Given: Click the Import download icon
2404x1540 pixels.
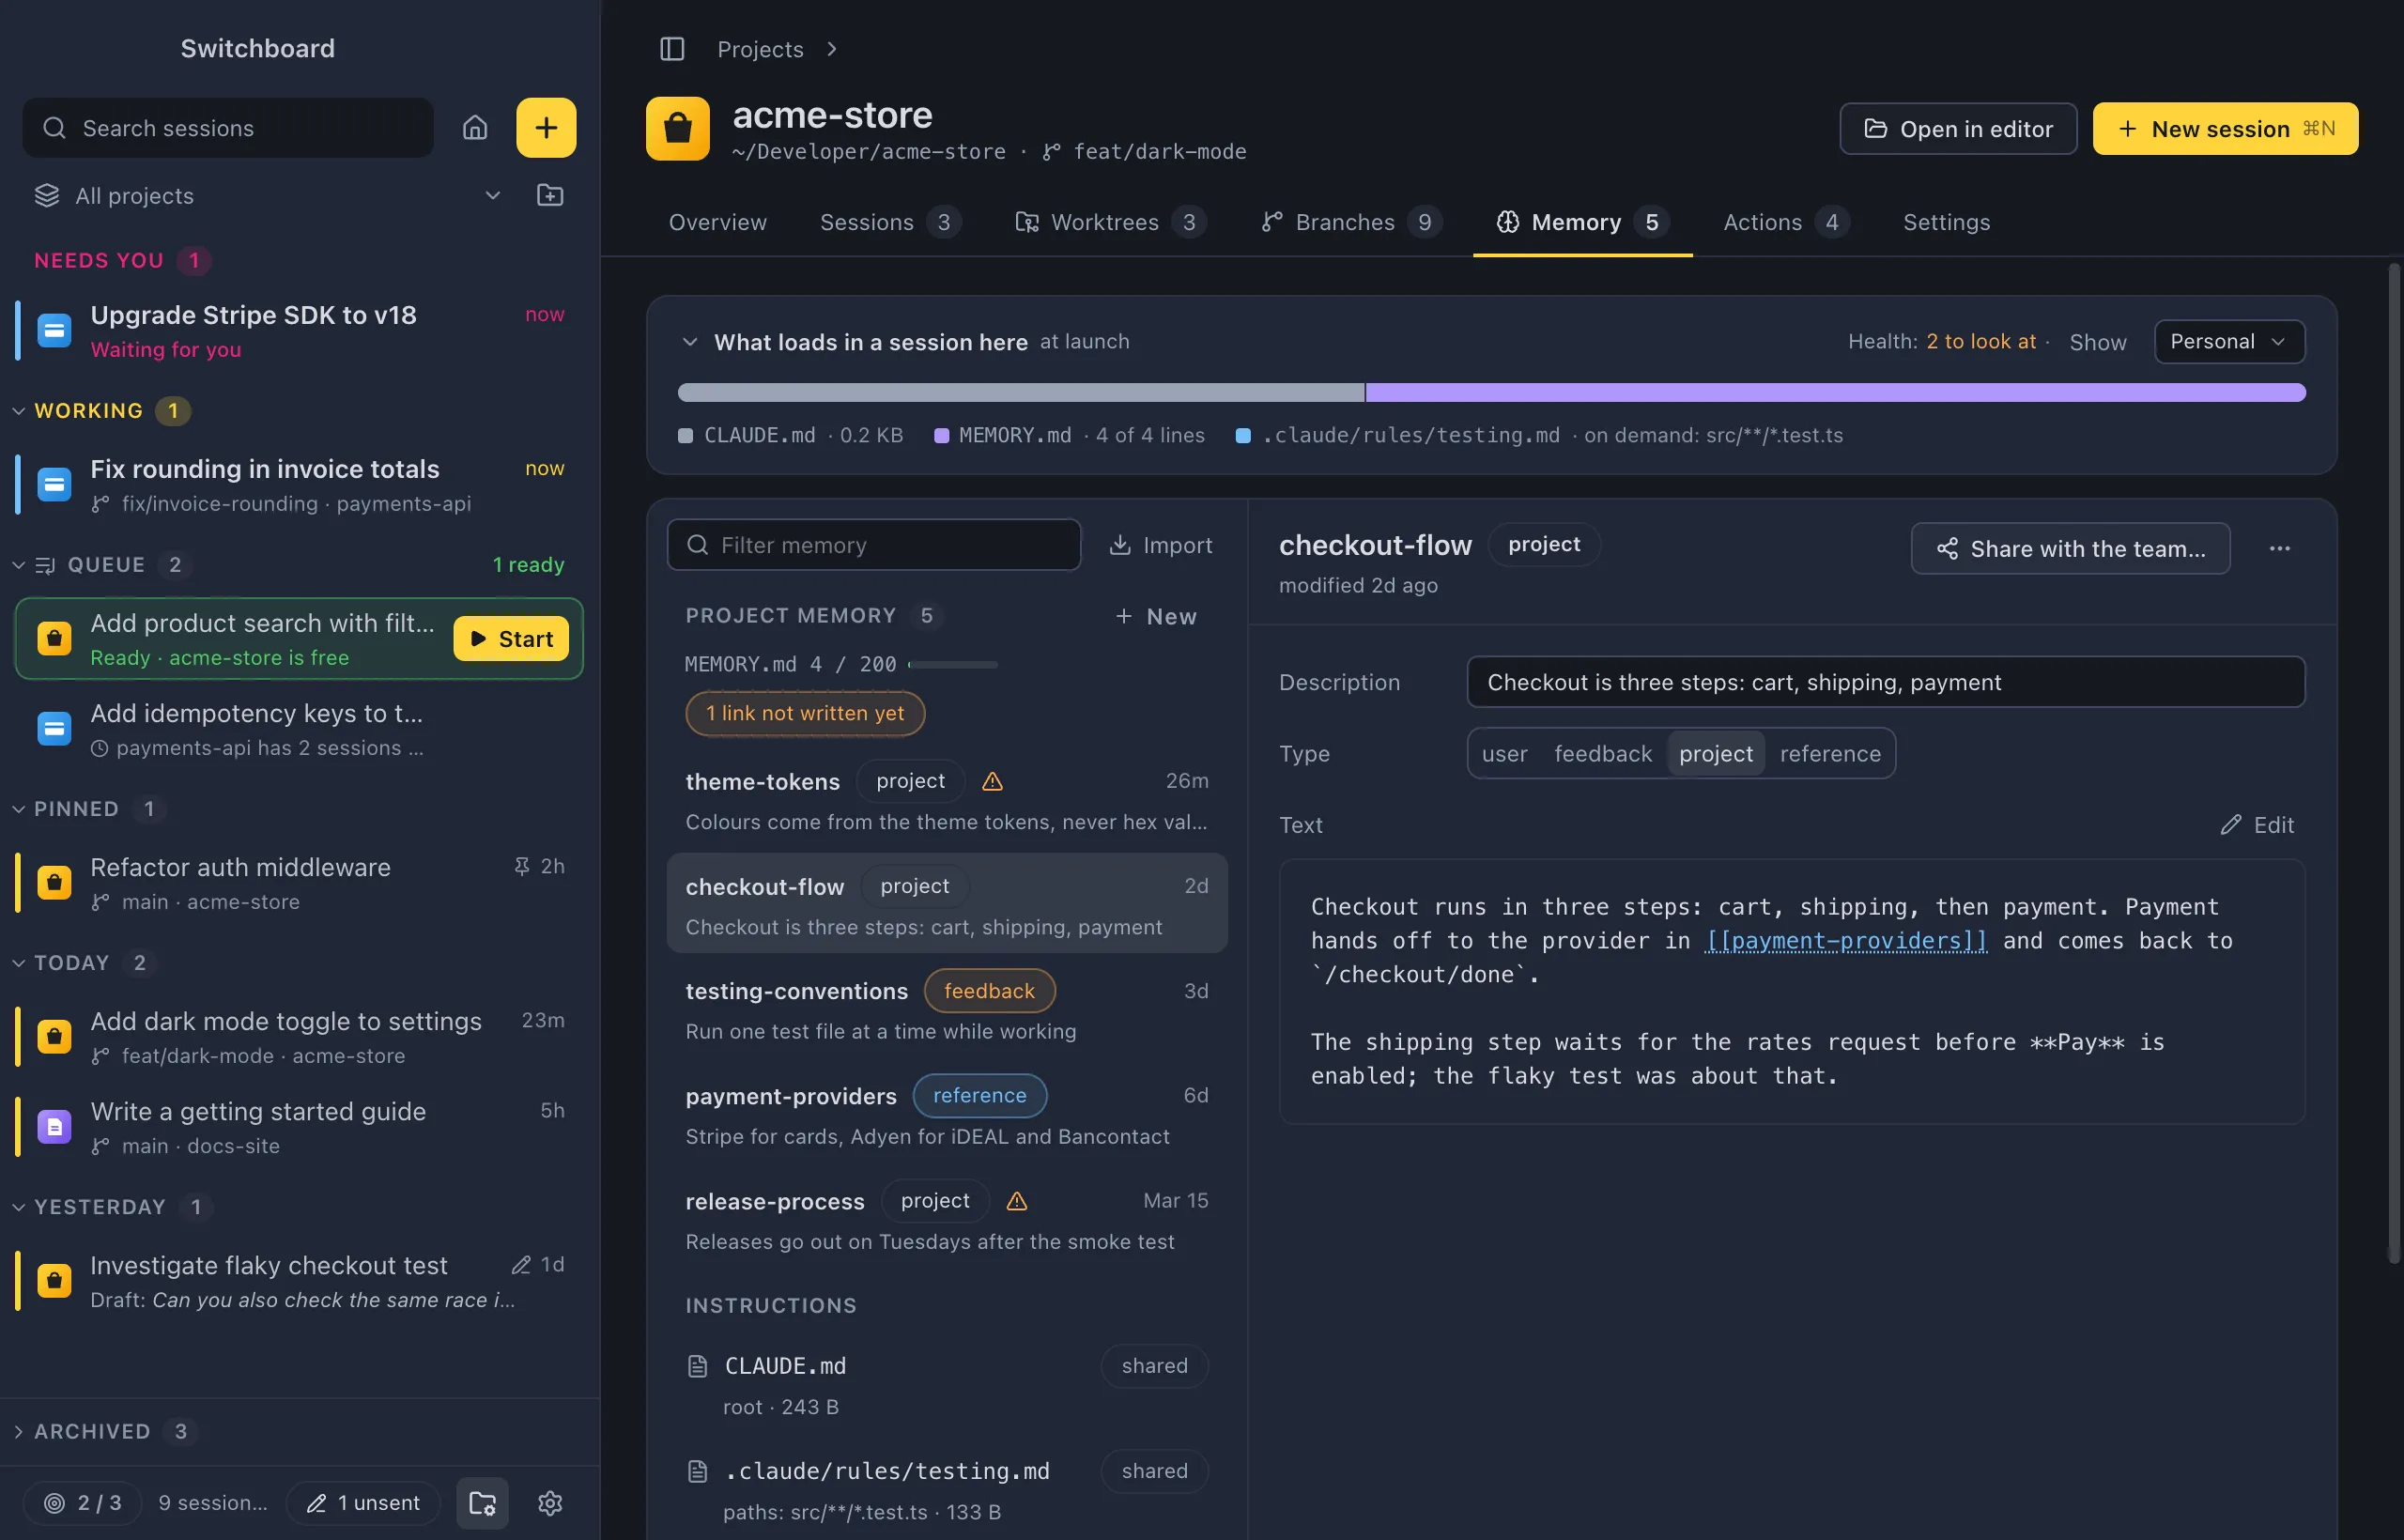Looking at the screenshot, I should point(1120,545).
